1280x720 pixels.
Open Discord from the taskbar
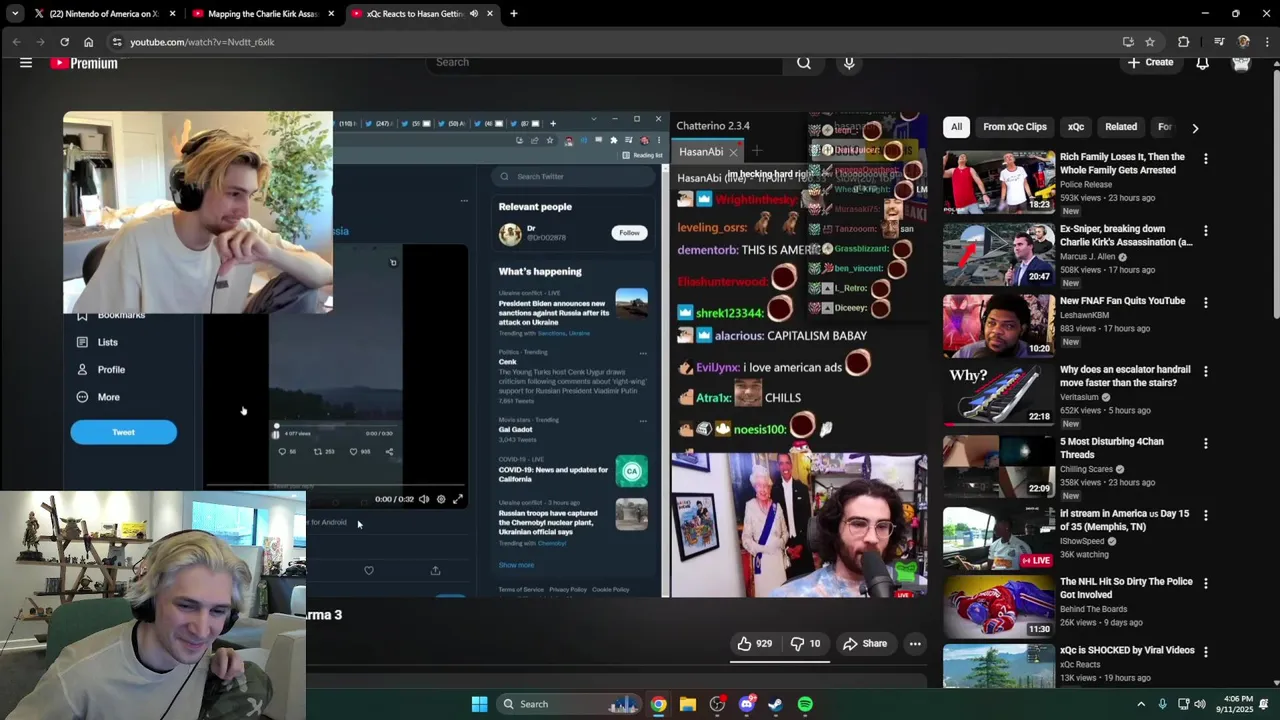pos(746,704)
